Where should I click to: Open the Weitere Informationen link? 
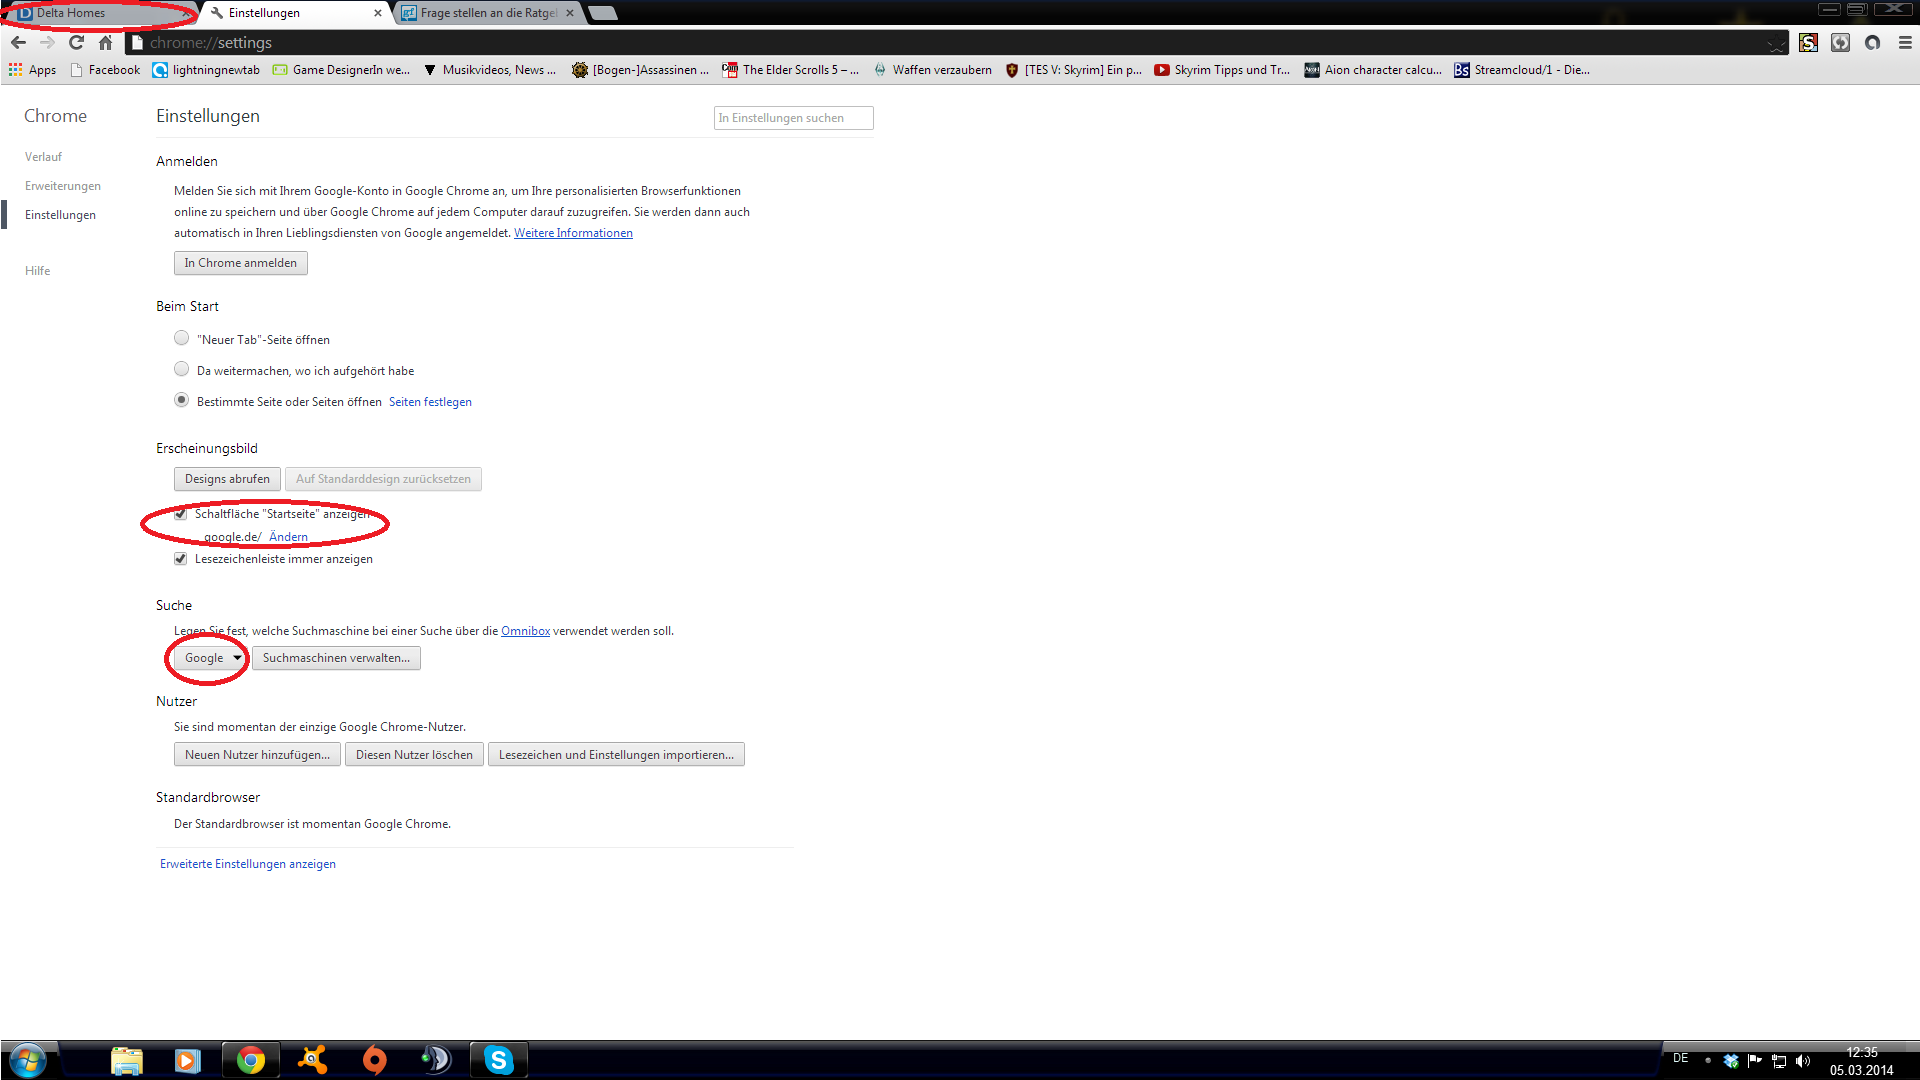(x=573, y=233)
